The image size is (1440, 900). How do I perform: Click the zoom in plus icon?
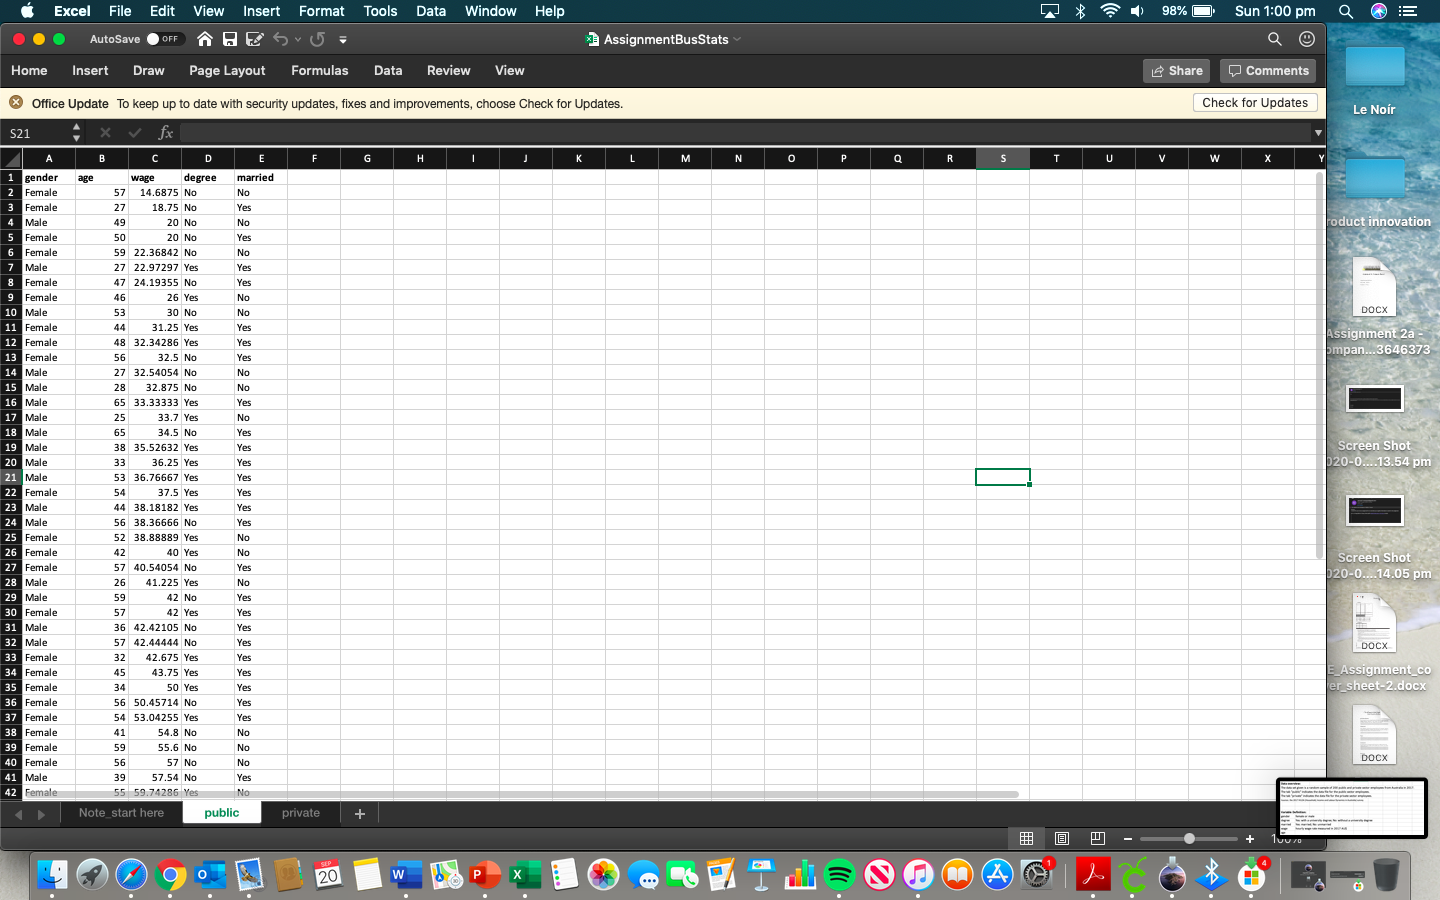[1250, 839]
